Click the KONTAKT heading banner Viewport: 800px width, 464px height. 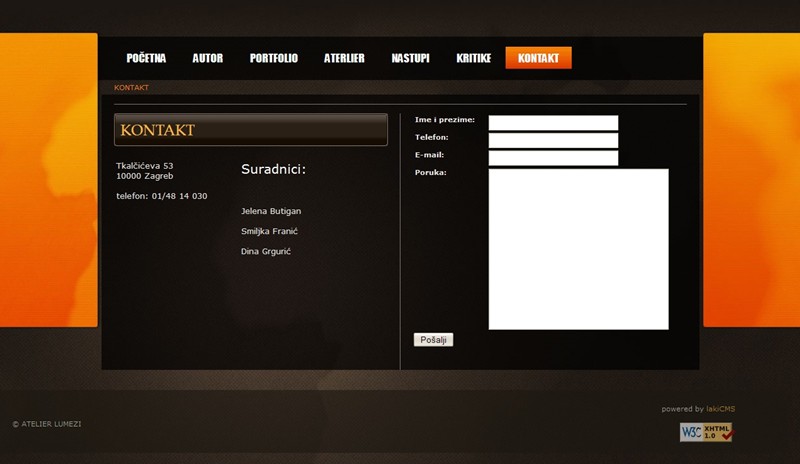(251, 130)
